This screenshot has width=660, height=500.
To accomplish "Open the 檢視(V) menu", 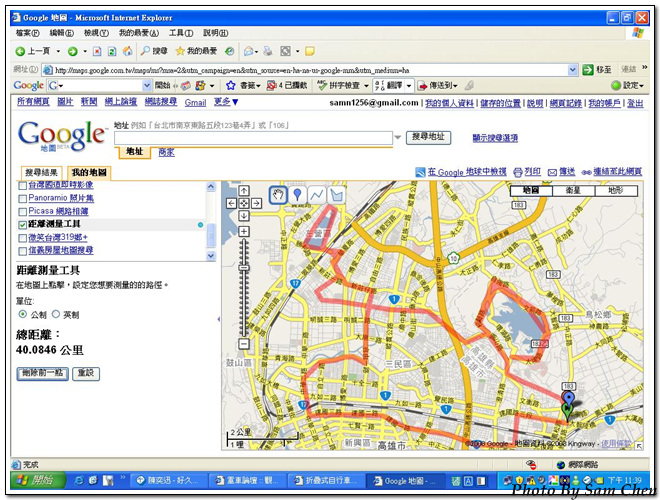I will click(96, 33).
